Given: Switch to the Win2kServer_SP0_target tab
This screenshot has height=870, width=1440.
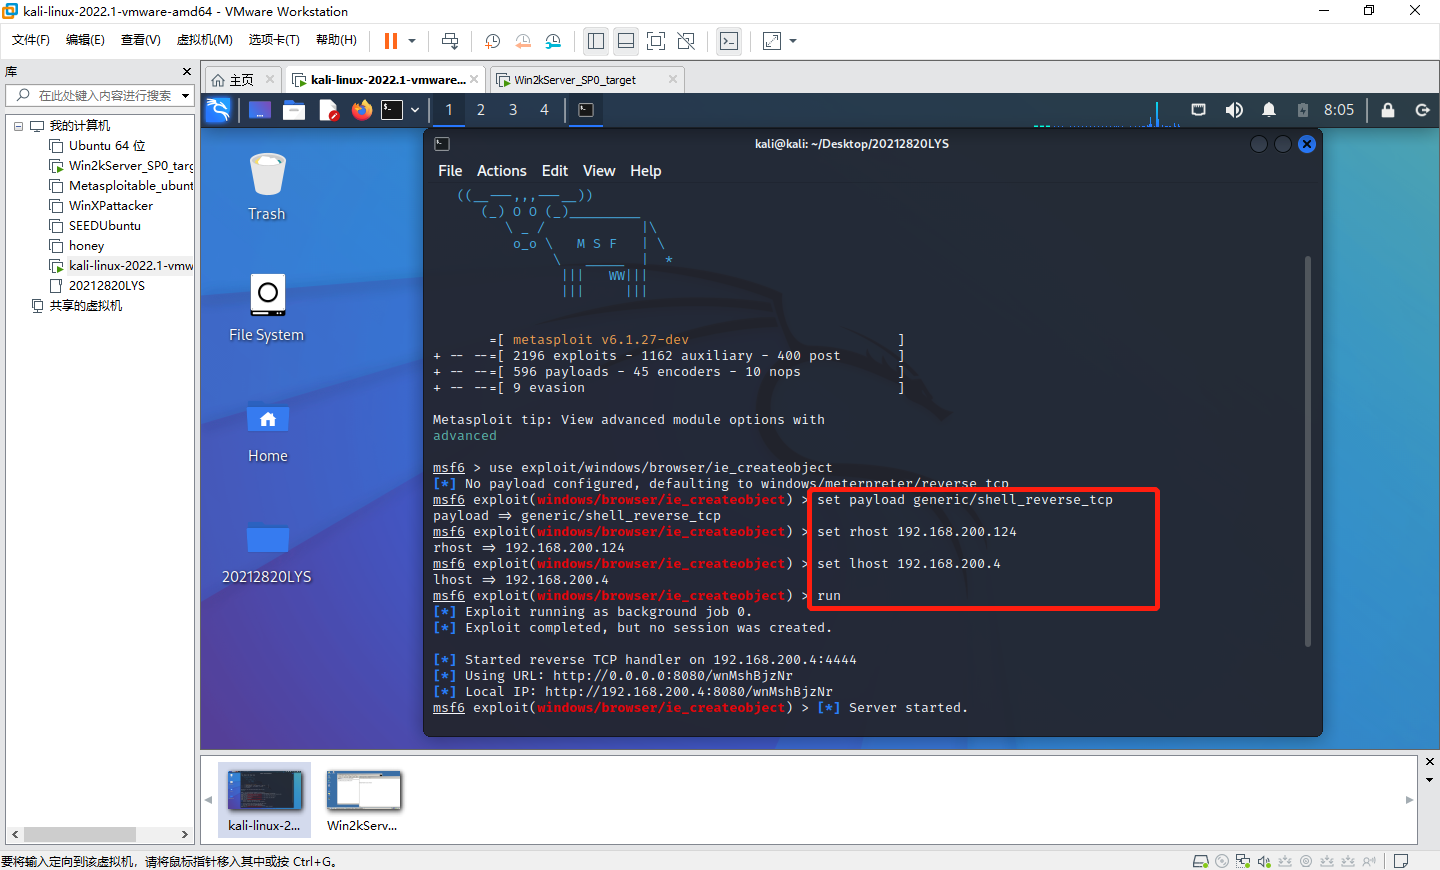Looking at the screenshot, I should (575, 80).
